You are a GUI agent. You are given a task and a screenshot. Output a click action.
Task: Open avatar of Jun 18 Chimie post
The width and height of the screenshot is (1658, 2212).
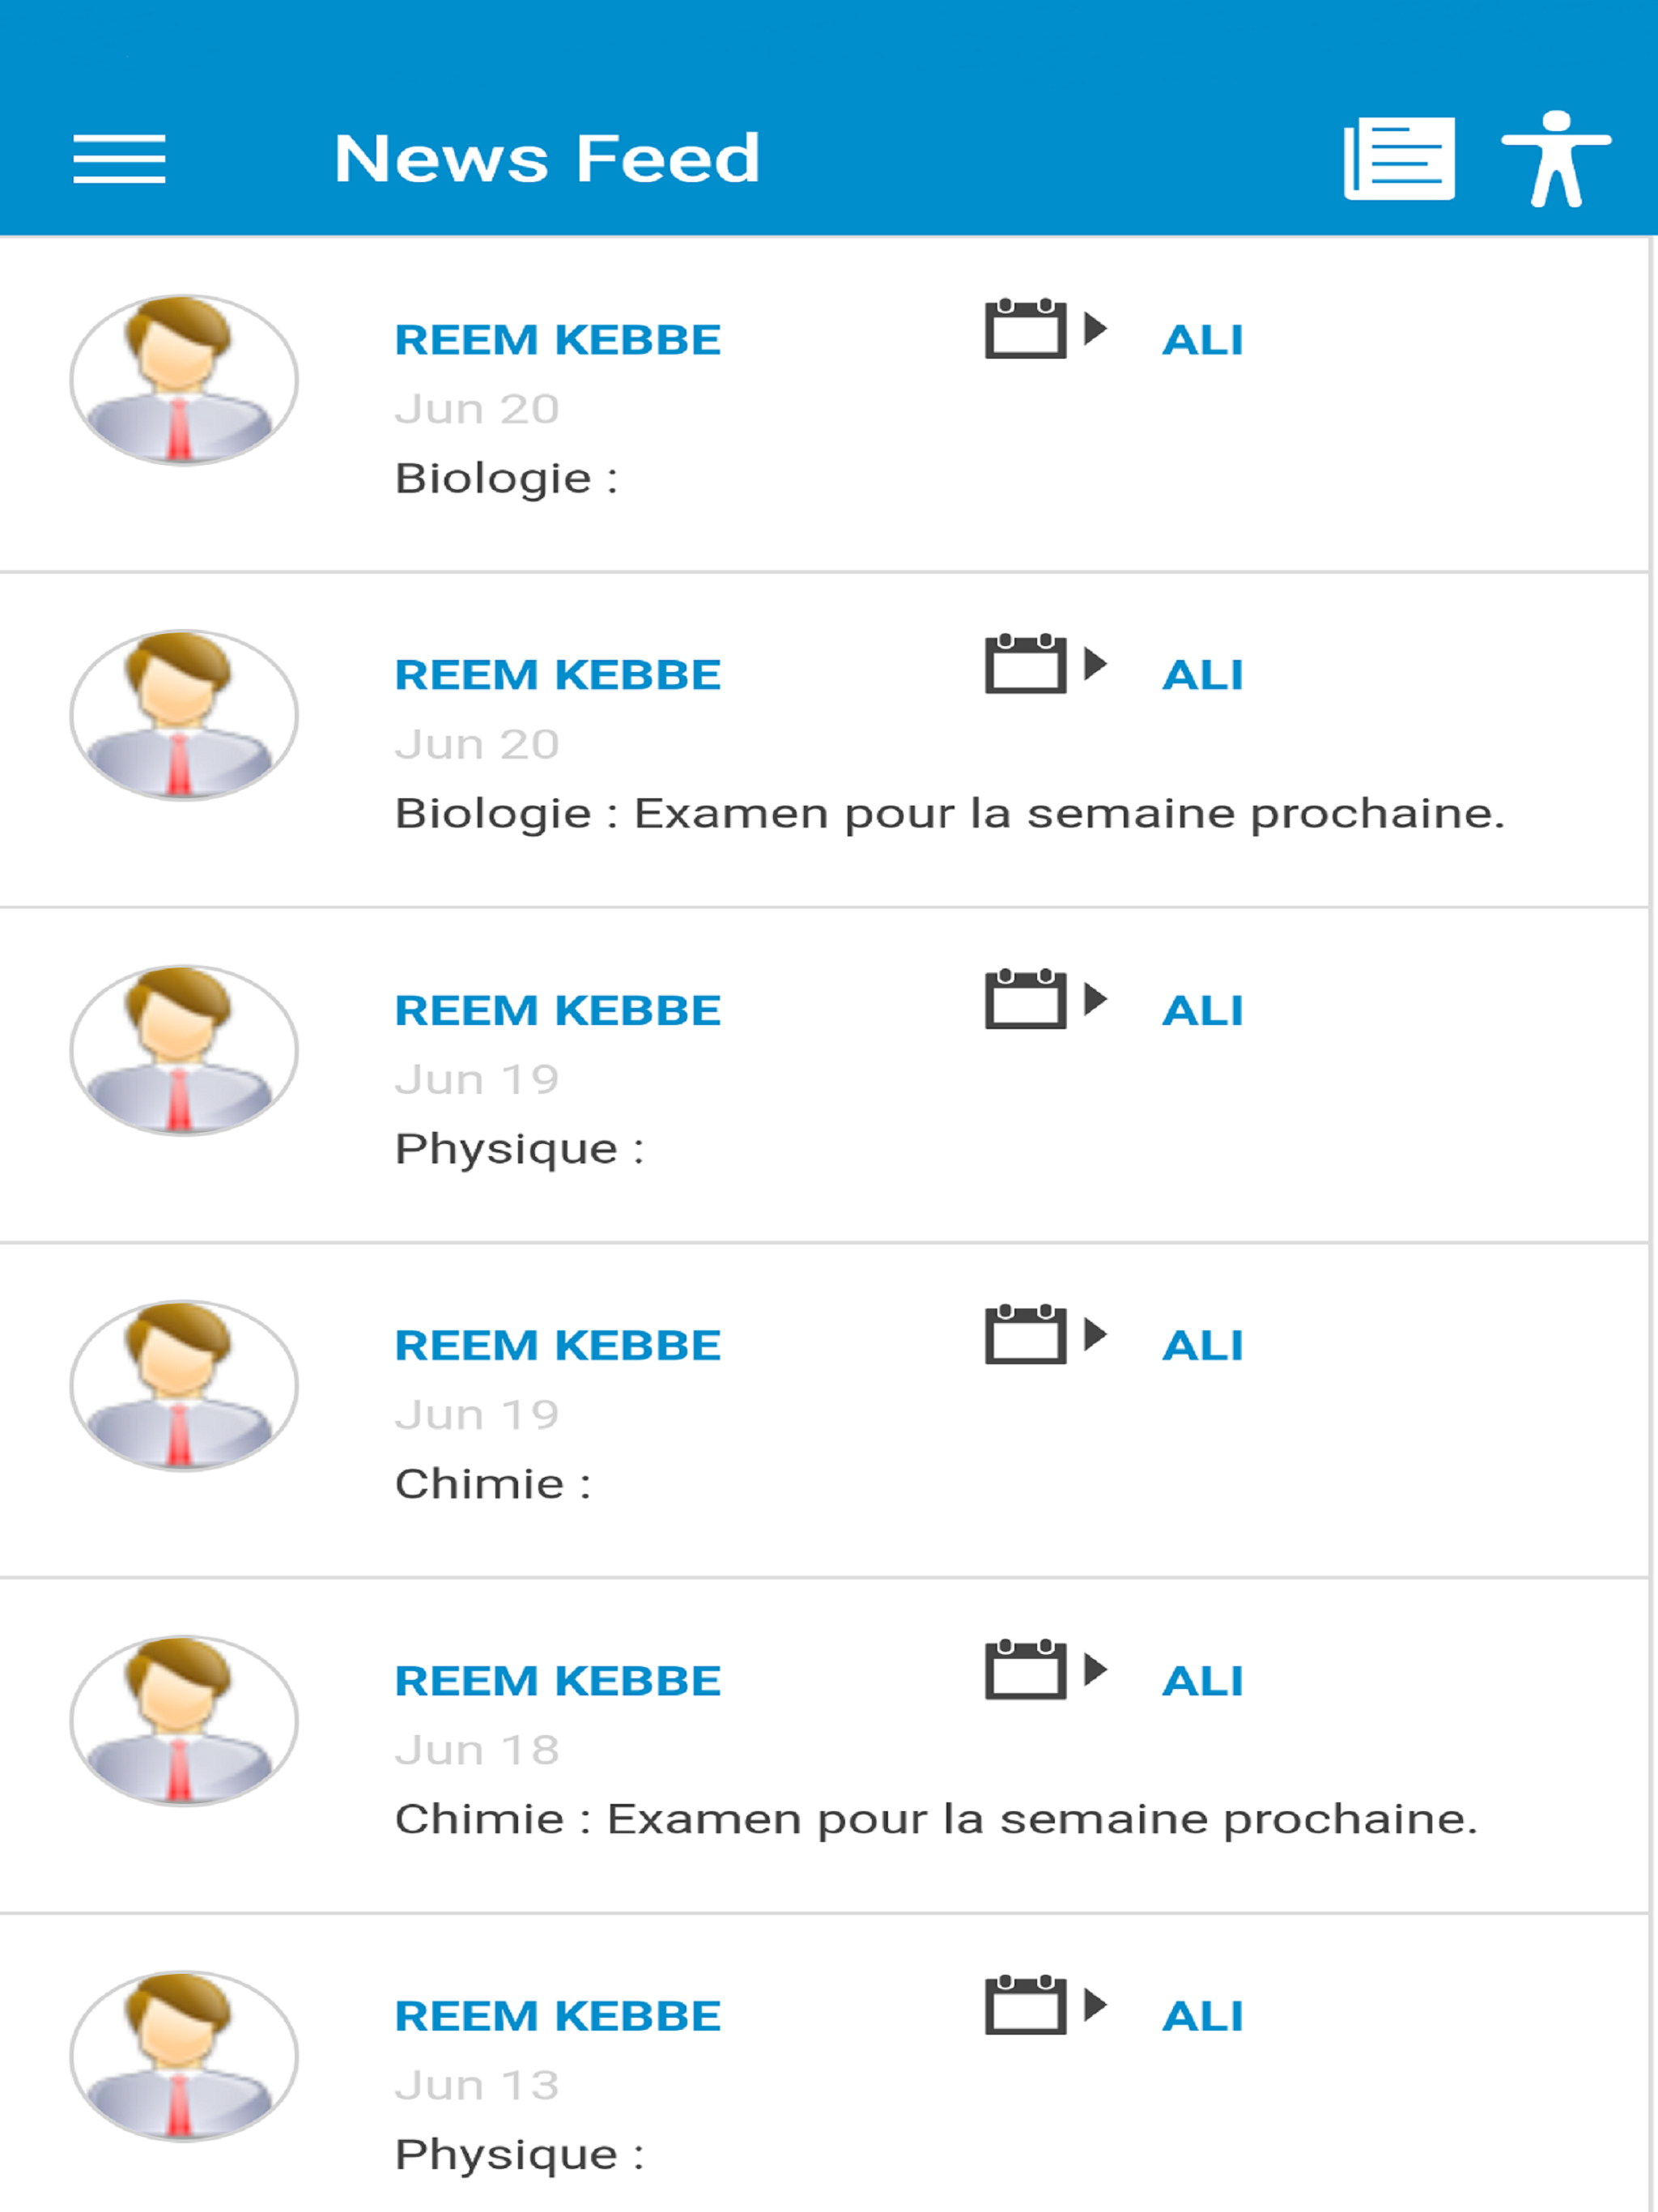tap(184, 1721)
